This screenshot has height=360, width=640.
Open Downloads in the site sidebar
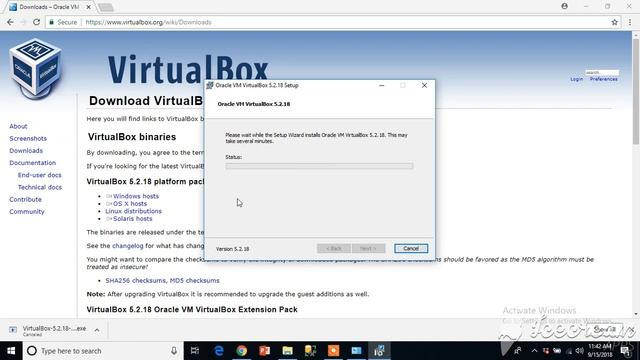coord(26,151)
